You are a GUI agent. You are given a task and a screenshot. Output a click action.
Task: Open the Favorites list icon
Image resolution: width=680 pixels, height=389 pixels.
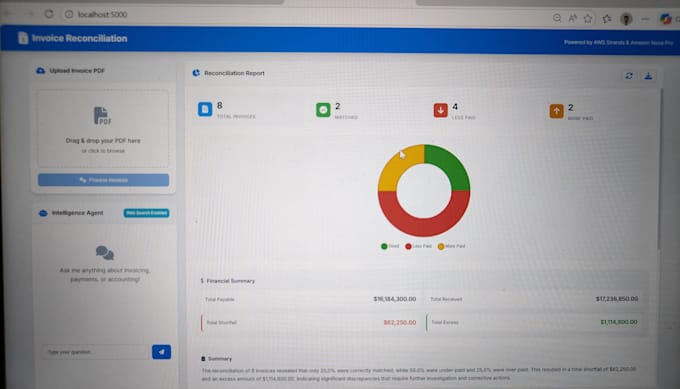tap(607, 18)
